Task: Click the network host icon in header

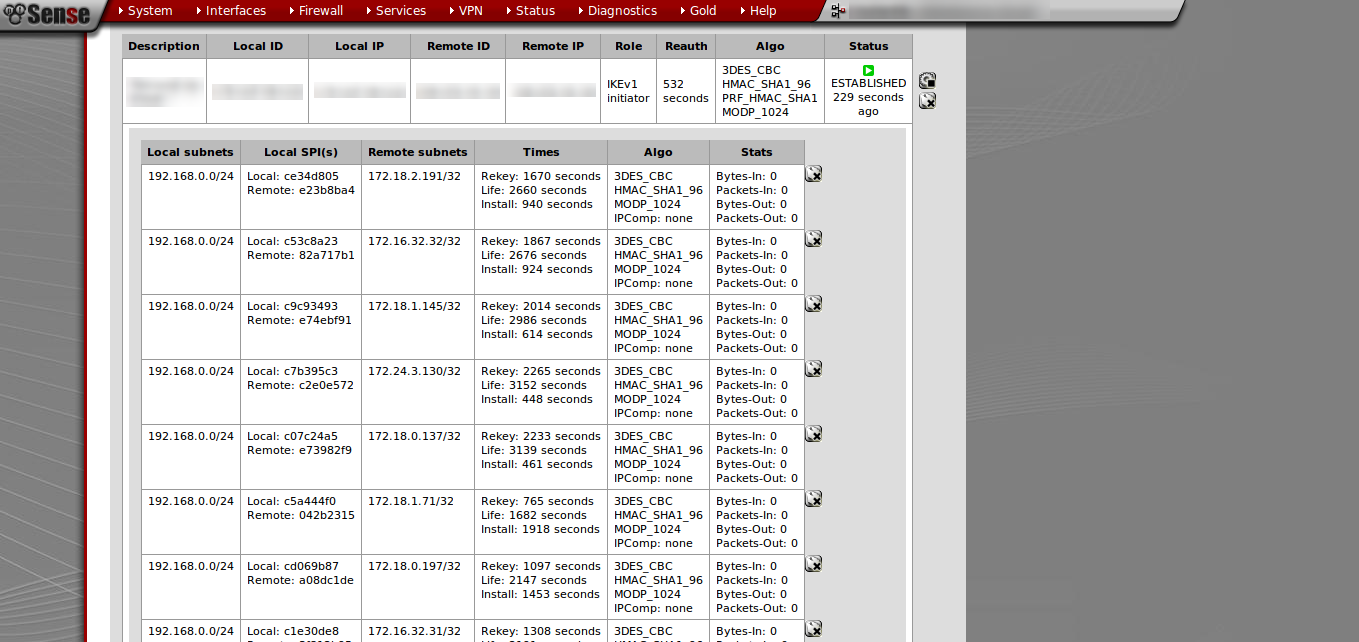Action: (838, 11)
